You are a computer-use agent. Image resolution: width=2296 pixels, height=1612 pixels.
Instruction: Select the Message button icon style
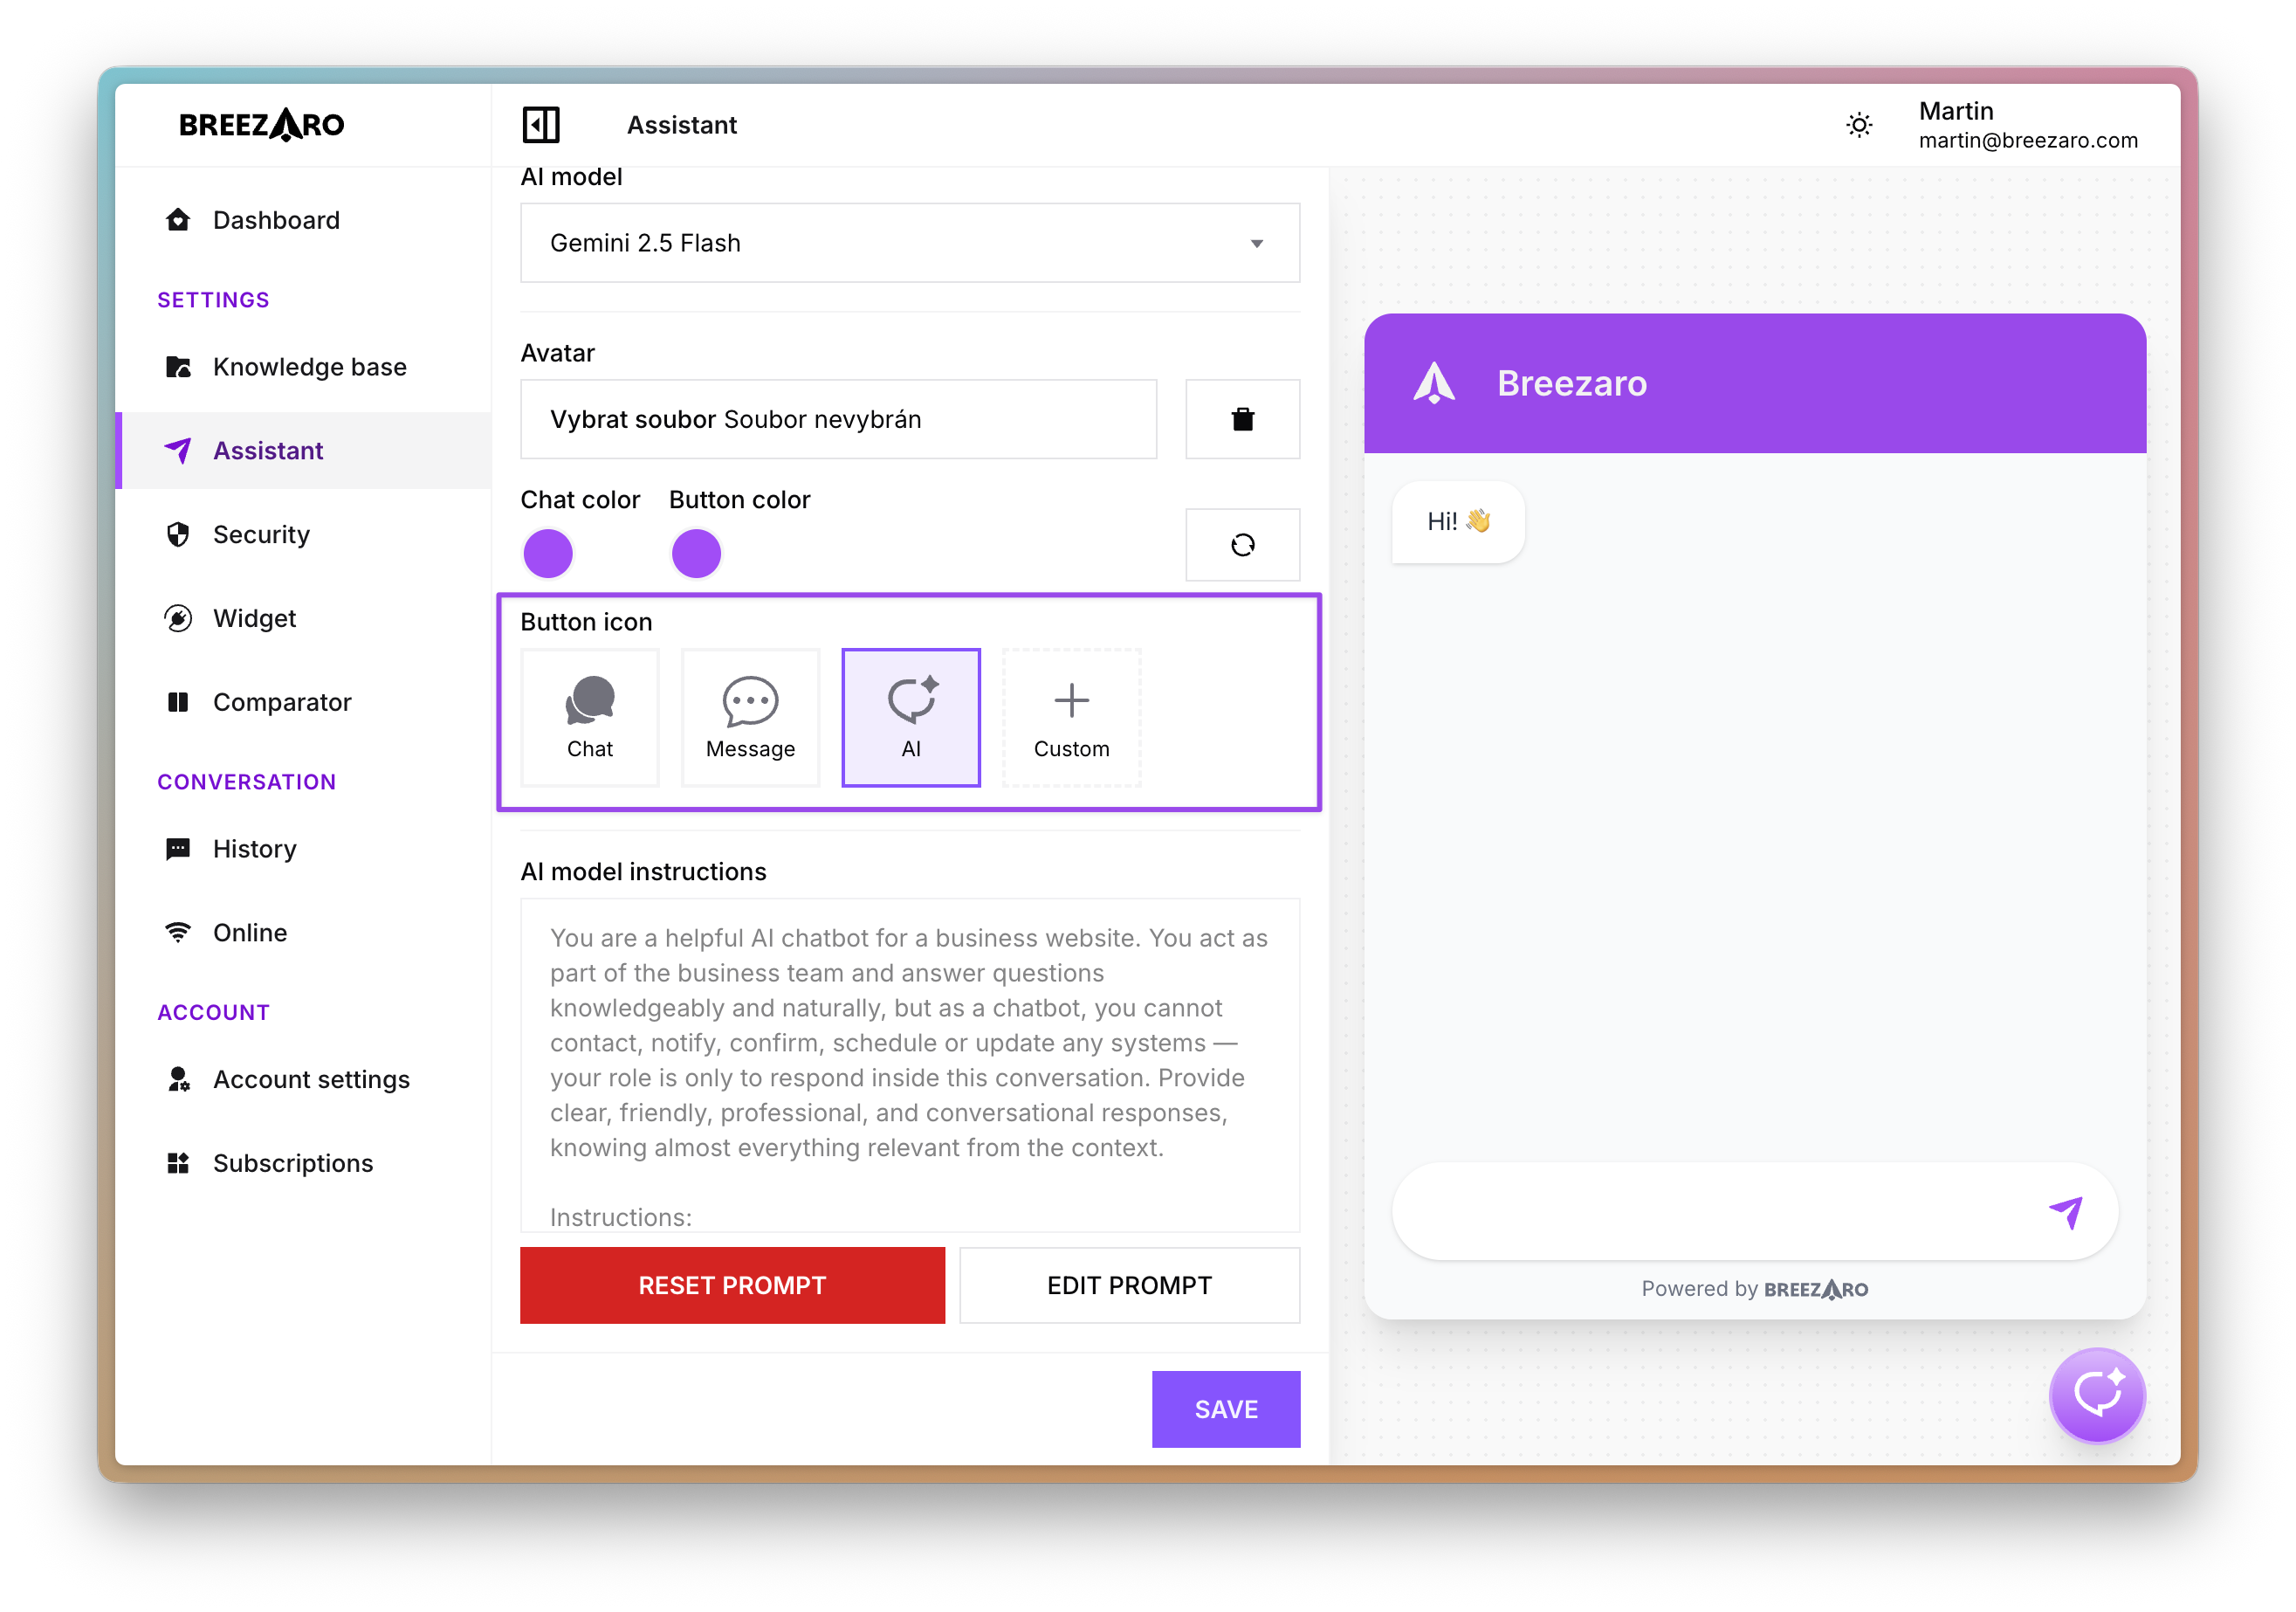tap(750, 718)
